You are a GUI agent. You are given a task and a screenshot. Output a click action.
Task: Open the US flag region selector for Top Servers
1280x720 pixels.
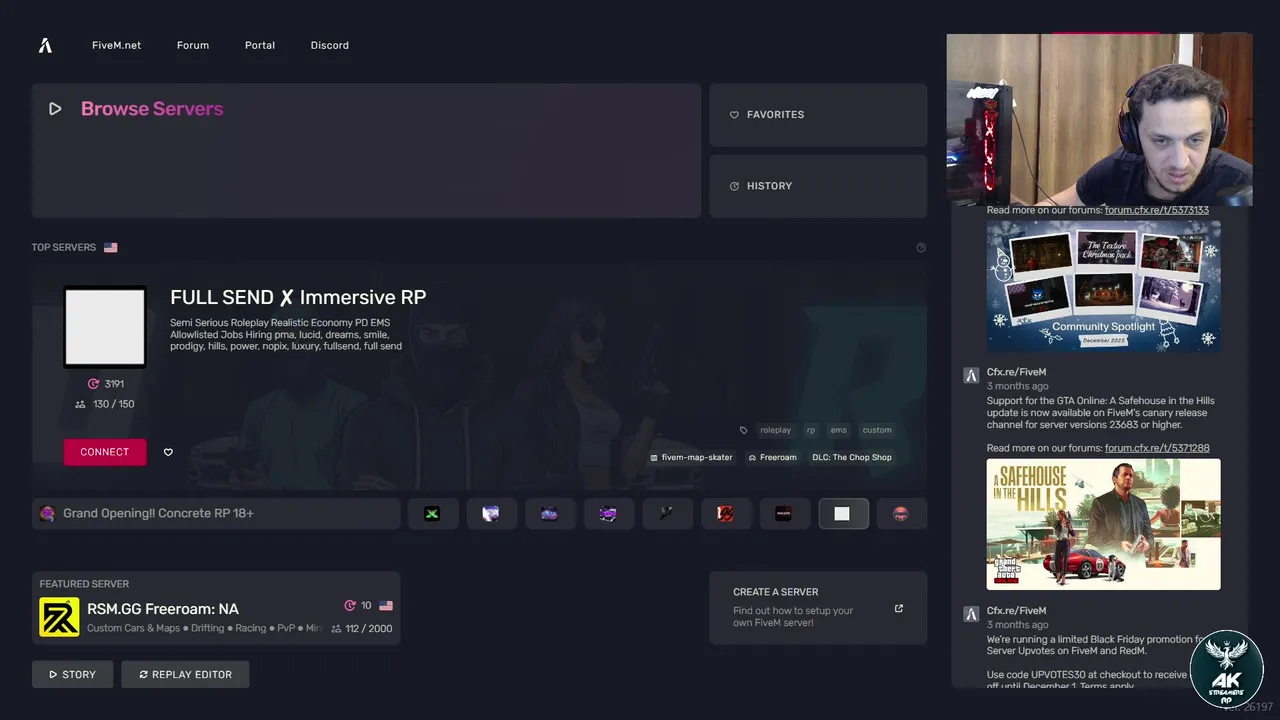tap(110, 247)
